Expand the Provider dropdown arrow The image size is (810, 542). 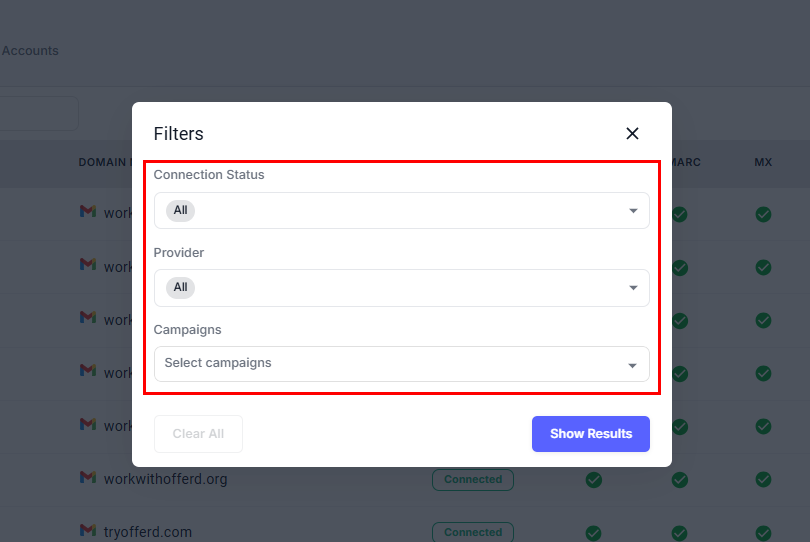click(633, 288)
